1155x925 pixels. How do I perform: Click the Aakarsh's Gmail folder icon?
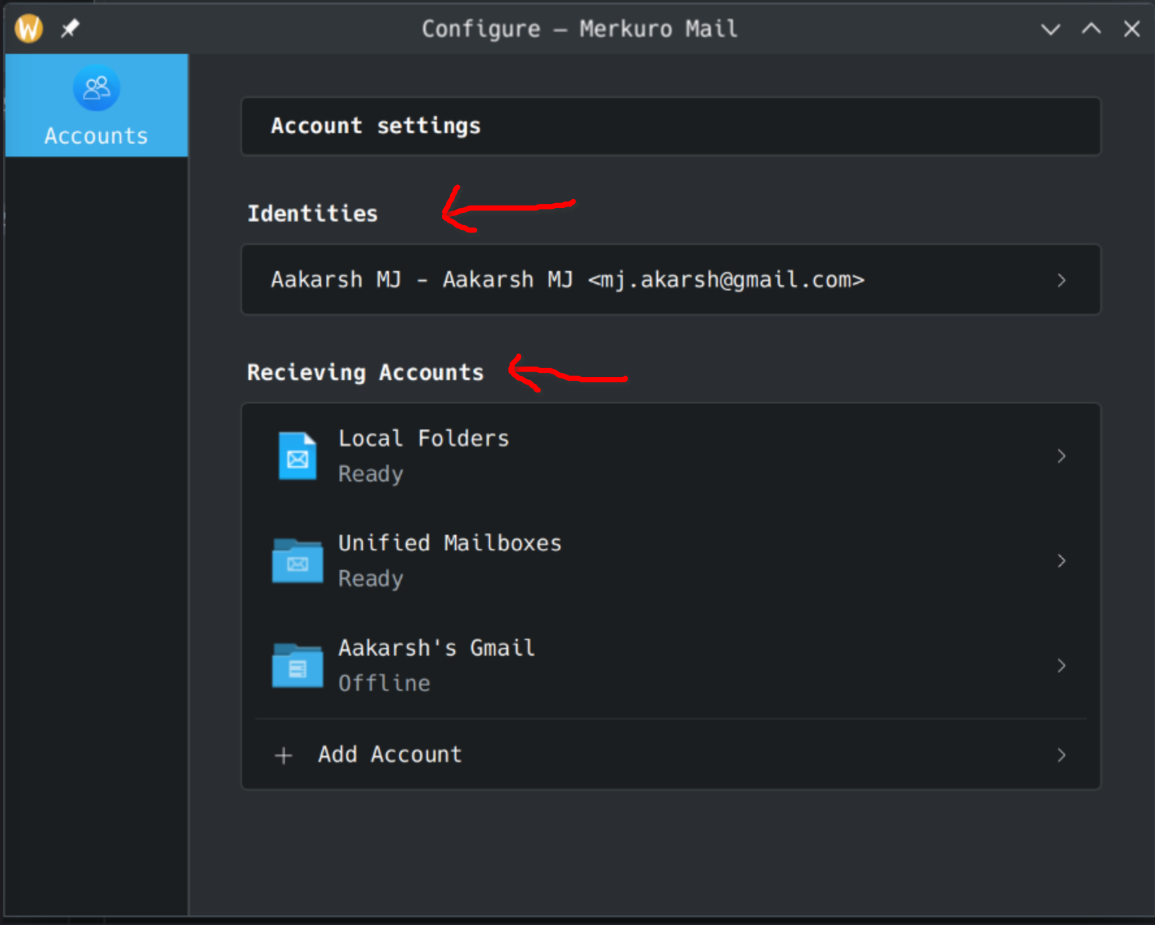point(297,666)
